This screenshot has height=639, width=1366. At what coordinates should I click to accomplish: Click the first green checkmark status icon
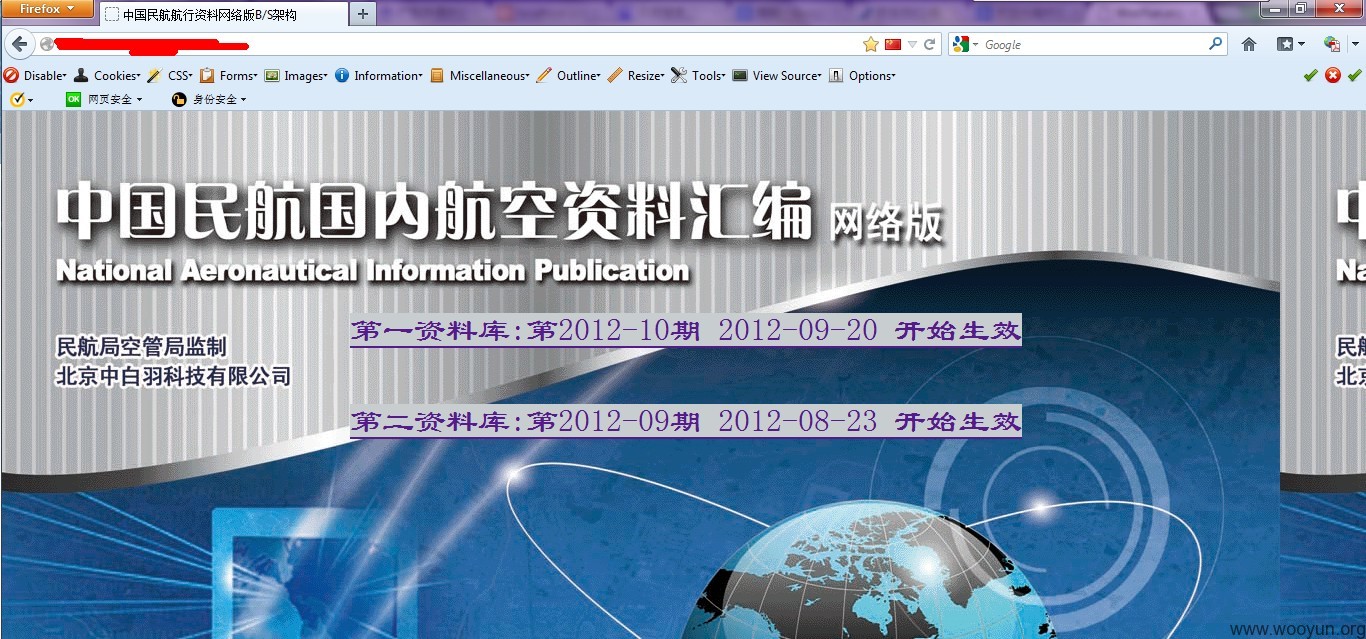(1310, 75)
